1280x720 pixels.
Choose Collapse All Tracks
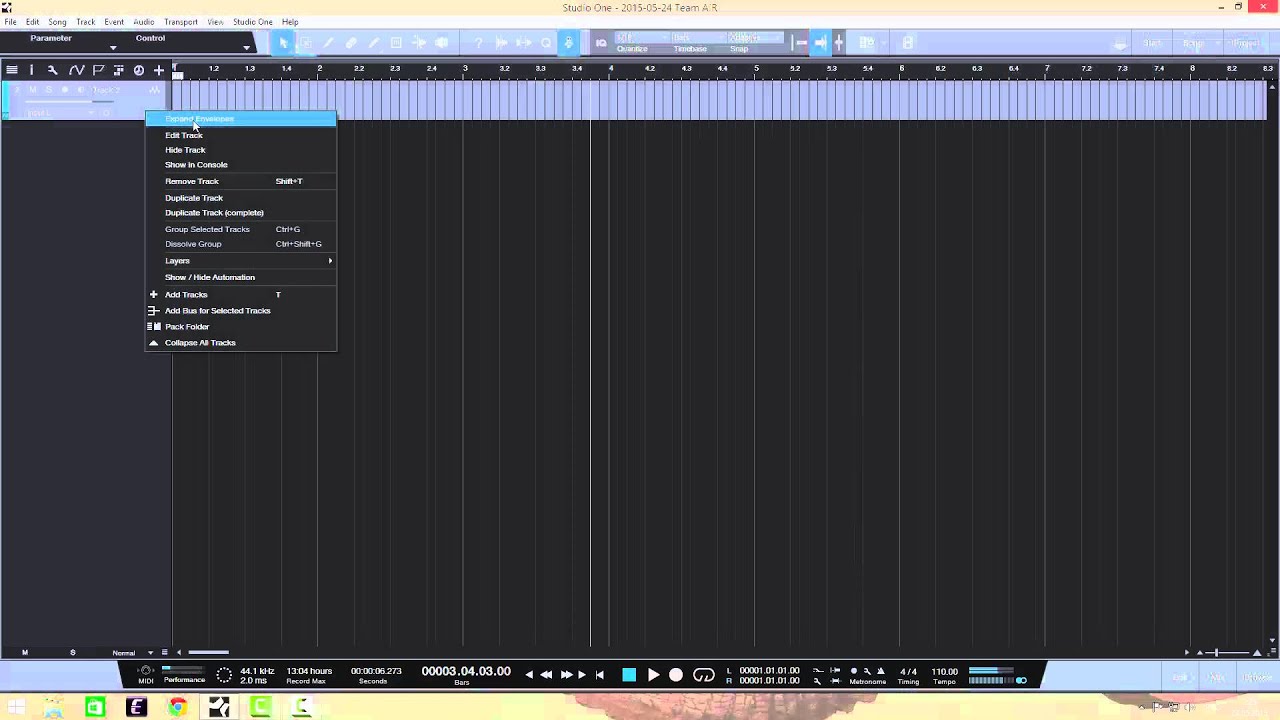pos(241,343)
